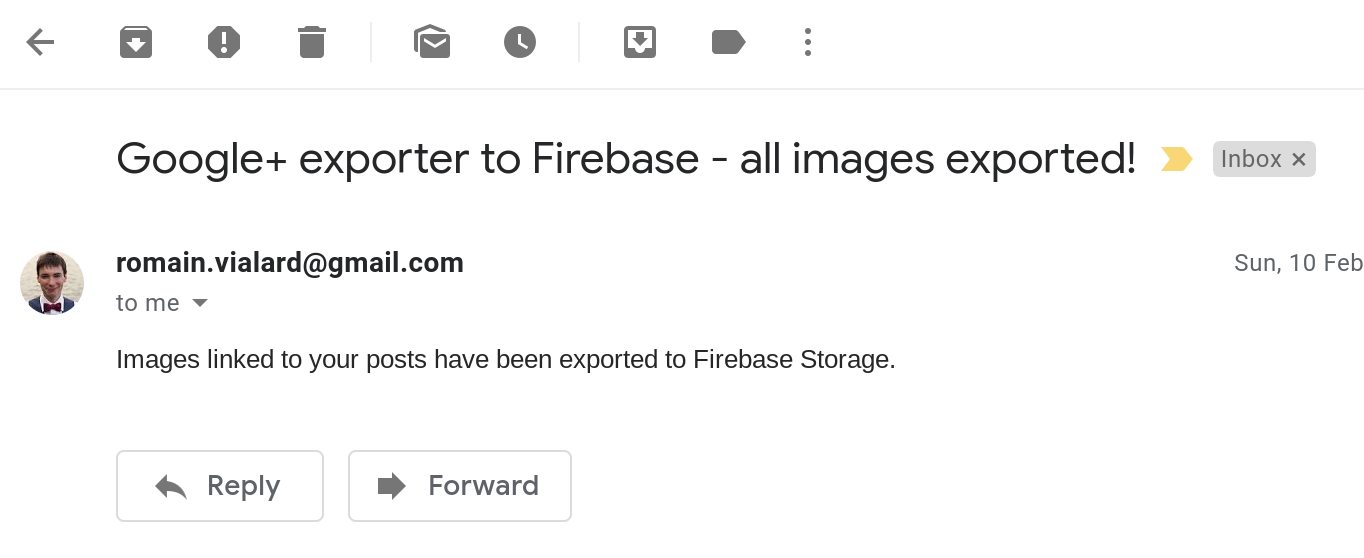
Task: Go back to the inbox list
Action: [x=40, y=42]
